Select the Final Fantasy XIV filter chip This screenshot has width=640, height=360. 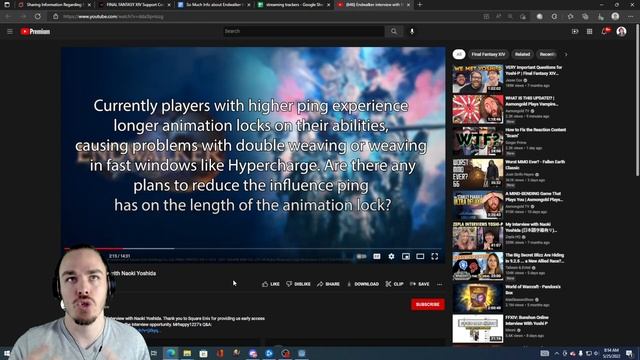tap(488, 54)
